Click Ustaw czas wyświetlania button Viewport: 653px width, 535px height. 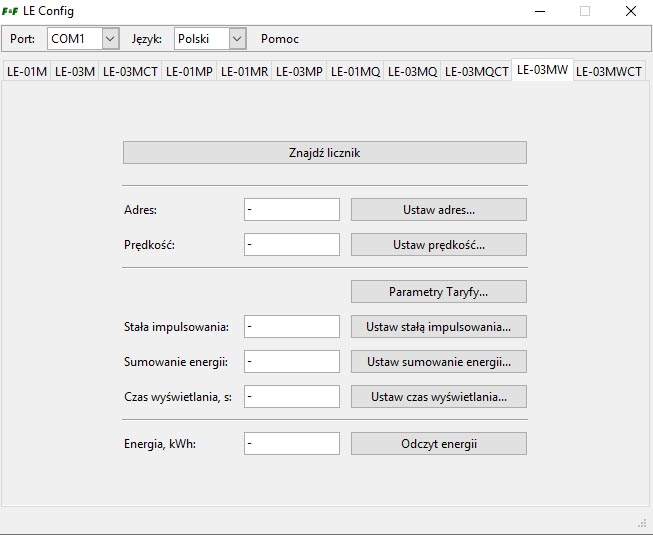pyautogui.click(x=439, y=396)
